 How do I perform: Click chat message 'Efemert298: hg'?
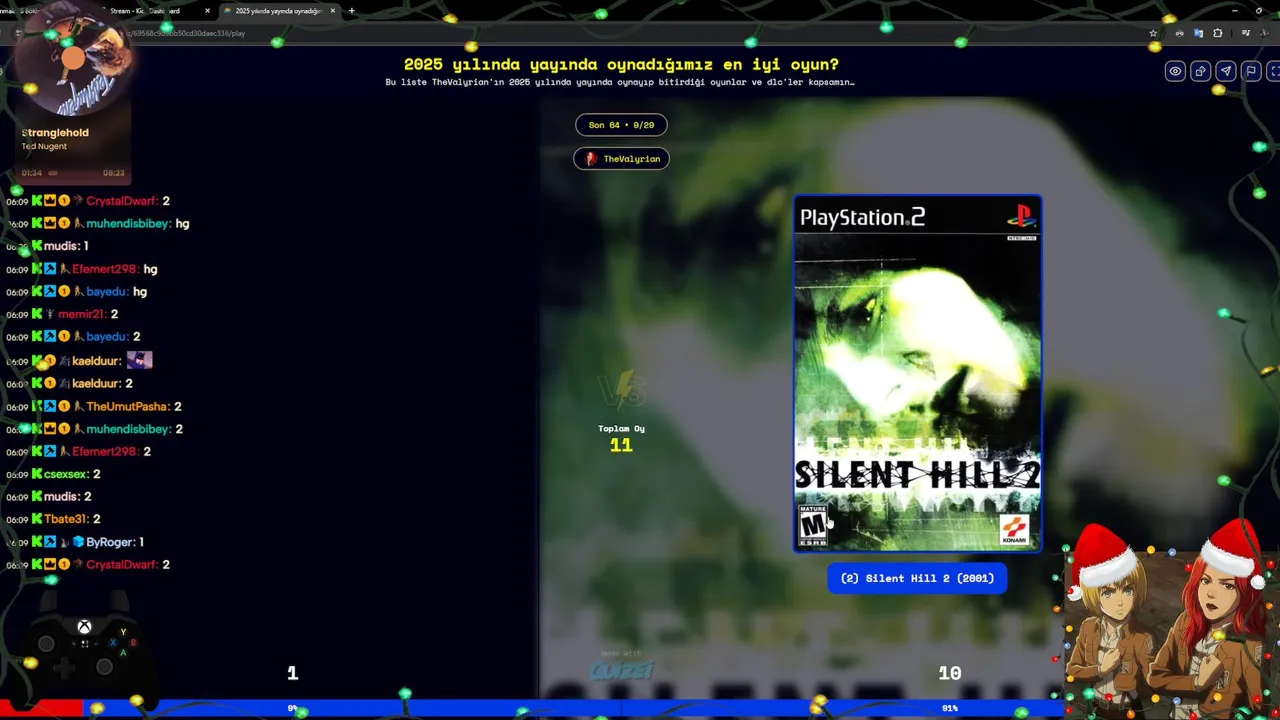click(x=82, y=269)
